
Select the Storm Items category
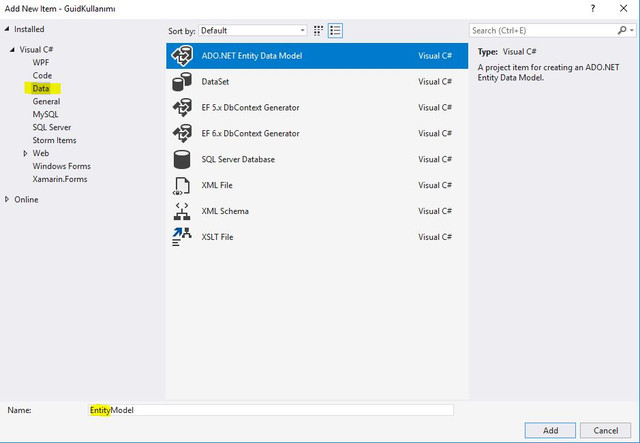[x=54, y=140]
